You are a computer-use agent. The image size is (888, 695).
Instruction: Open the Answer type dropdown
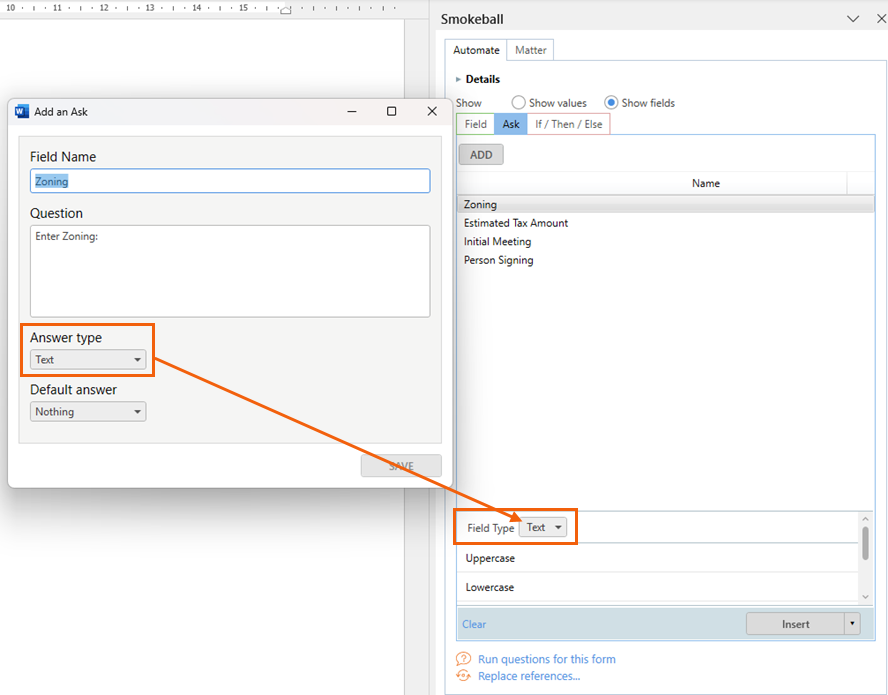click(88, 360)
